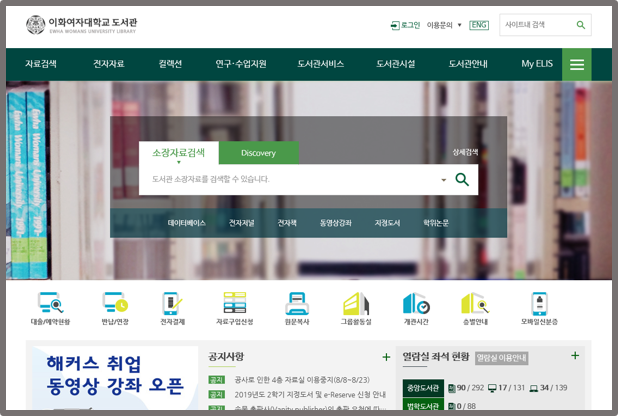This screenshot has width=618, height=416.
Task: Open the 연구·수업지원 menu
Action: 241,64
